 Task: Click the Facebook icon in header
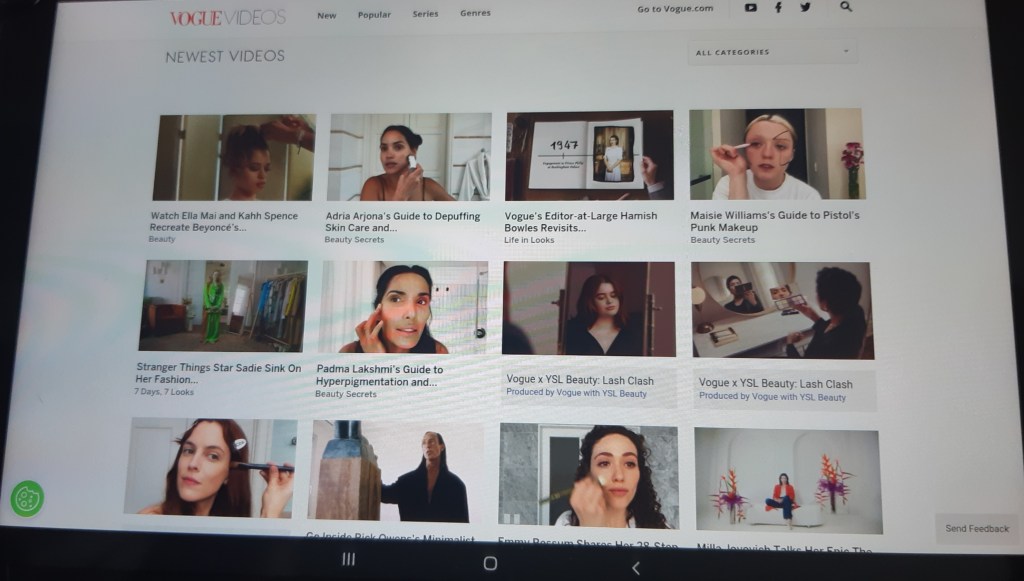[x=778, y=8]
